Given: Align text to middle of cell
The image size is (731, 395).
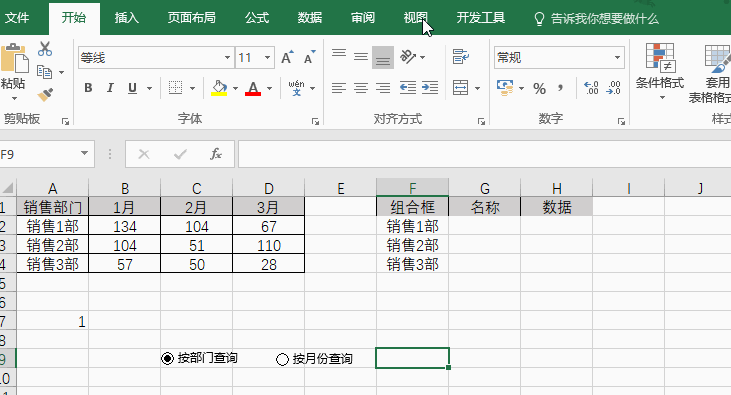Looking at the screenshot, I should point(360,57).
